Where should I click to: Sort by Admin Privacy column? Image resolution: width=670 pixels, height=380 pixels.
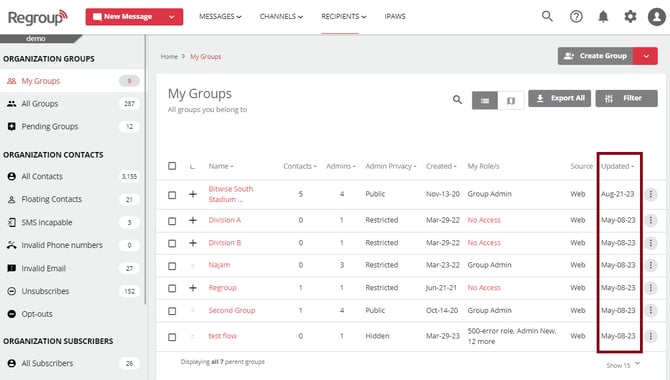[x=391, y=166]
